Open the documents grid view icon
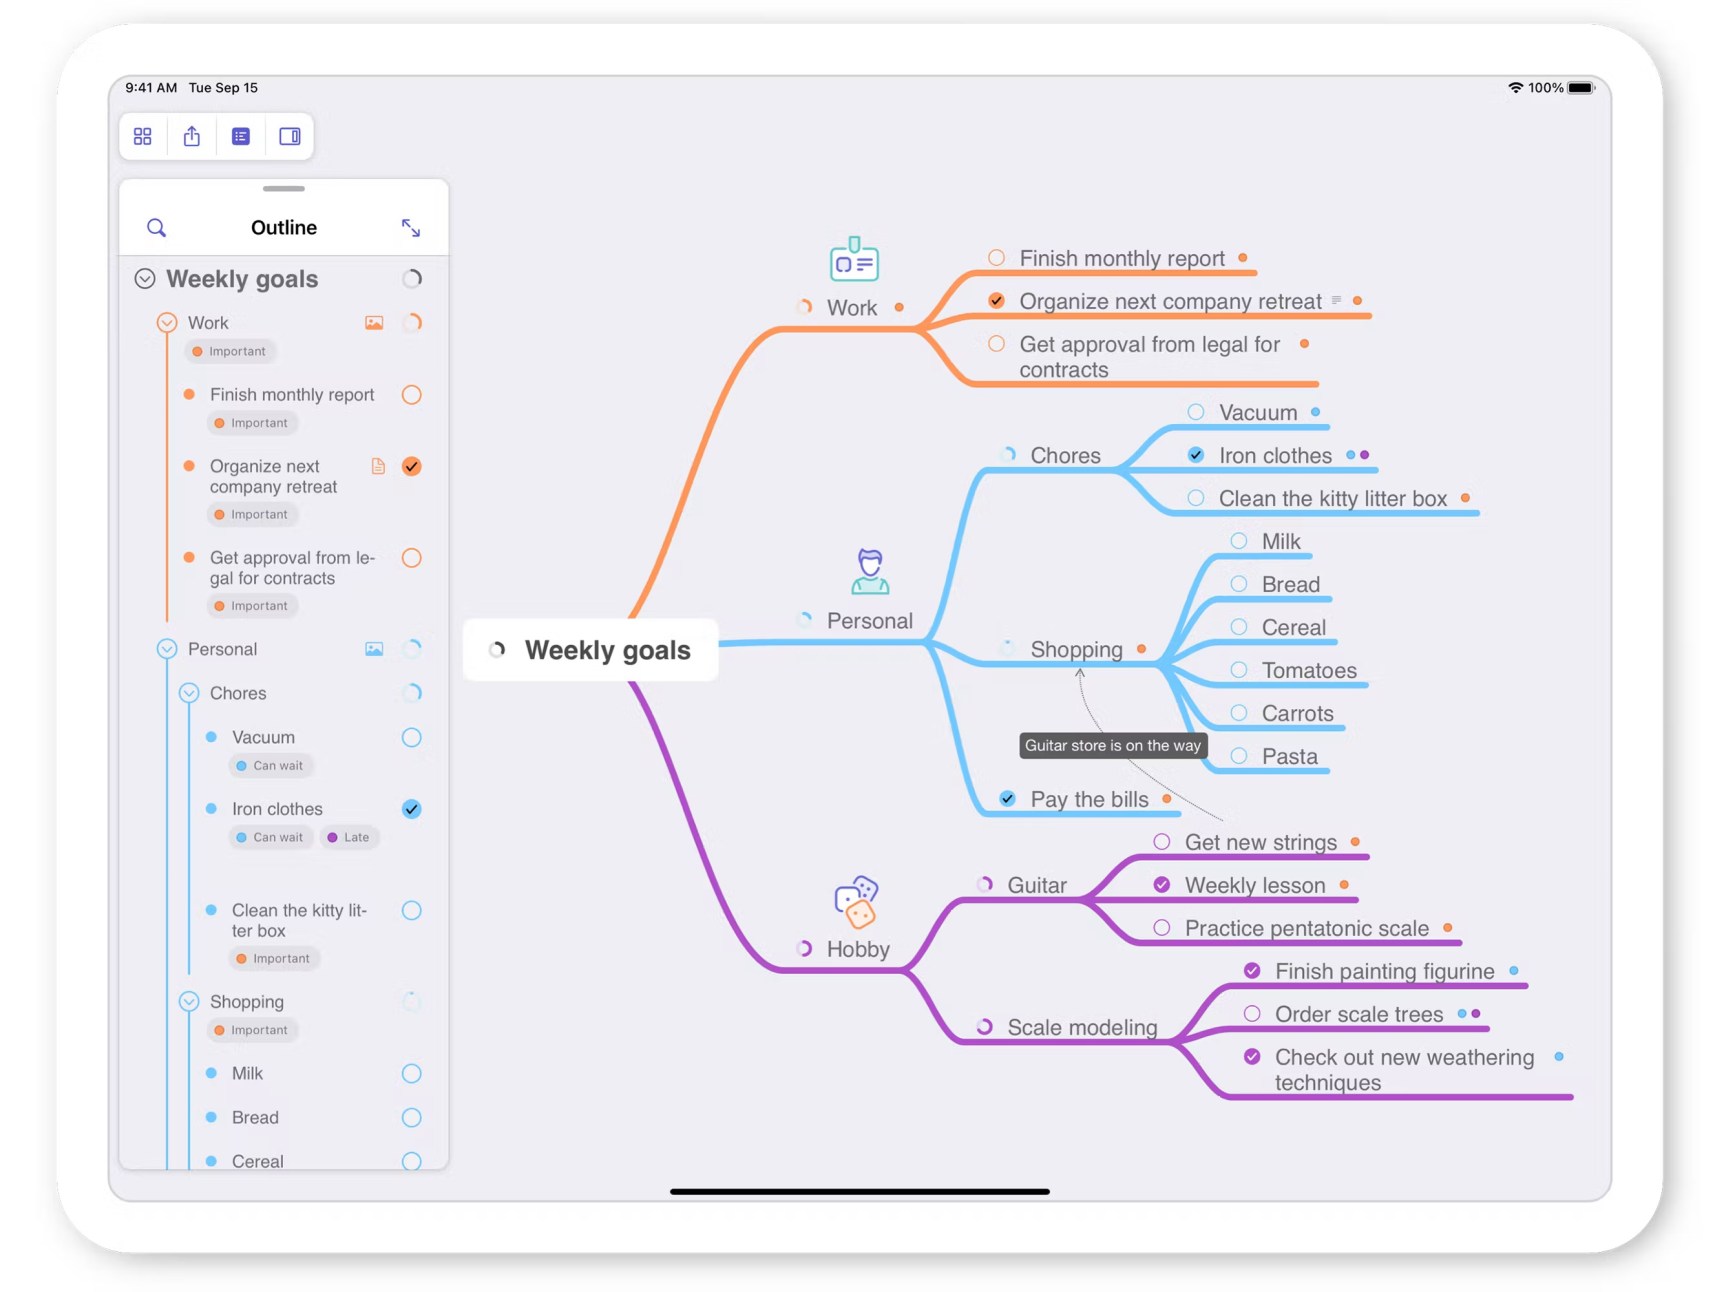Screen dimensions: 1735x1292 tap(143, 136)
